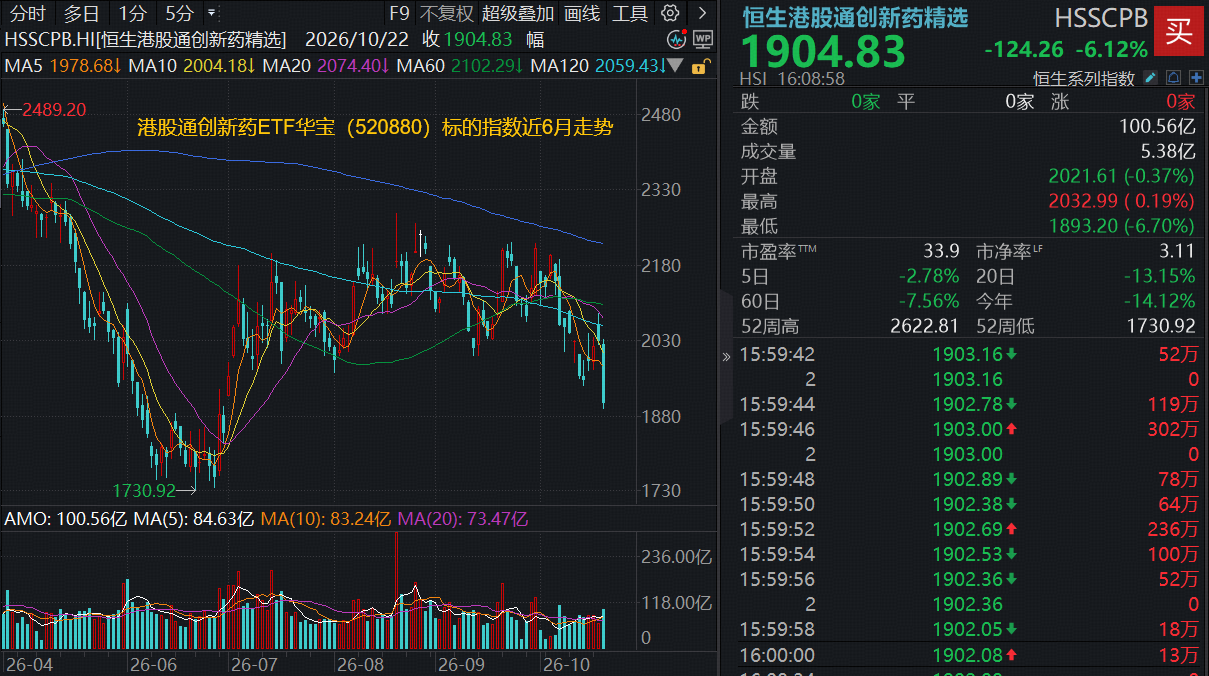Open 超级叠加 overlay menu
The height and width of the screenshot is (676, 1209).
[x=517, y=13]
